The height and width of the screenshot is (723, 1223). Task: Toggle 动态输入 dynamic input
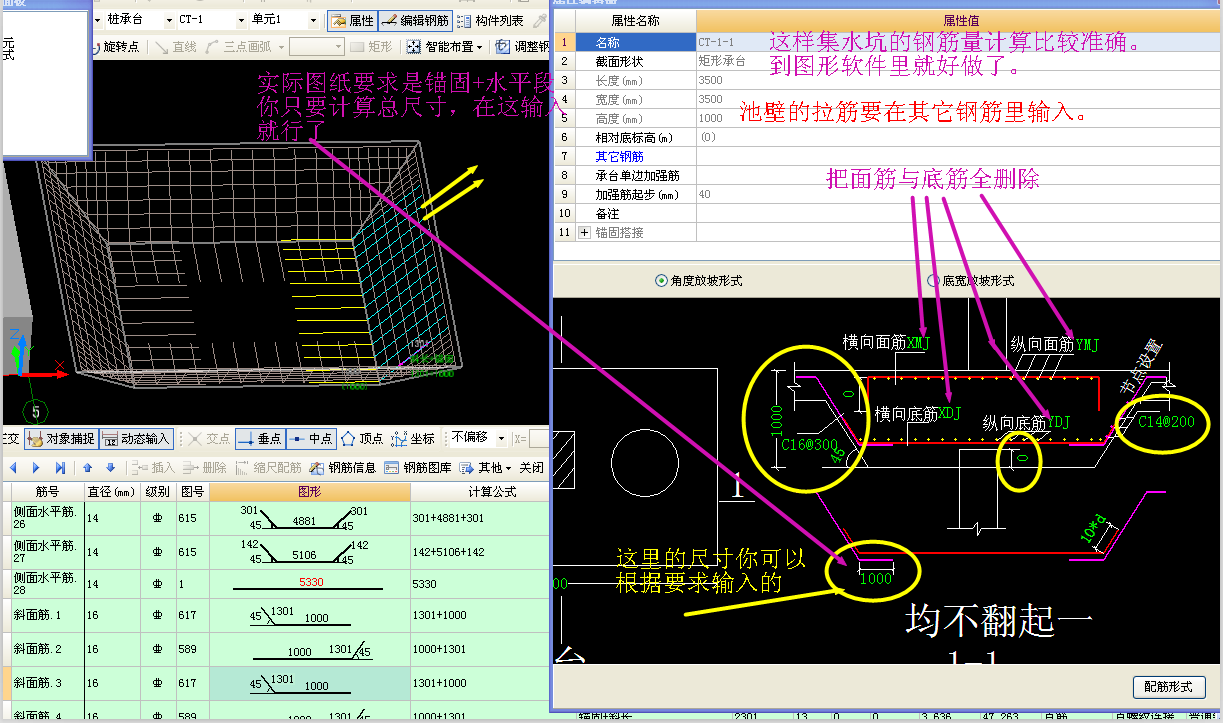(136, 438)
